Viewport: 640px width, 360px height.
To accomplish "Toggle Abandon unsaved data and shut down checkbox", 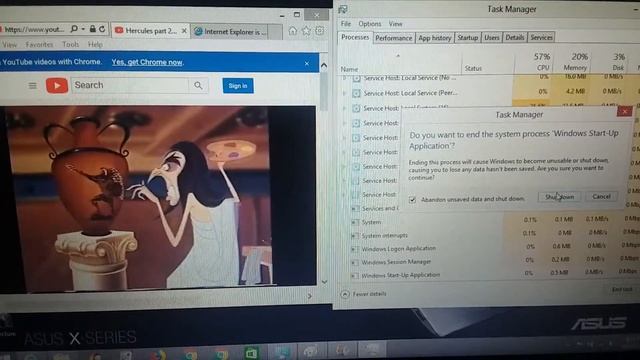I will (412, 200).
